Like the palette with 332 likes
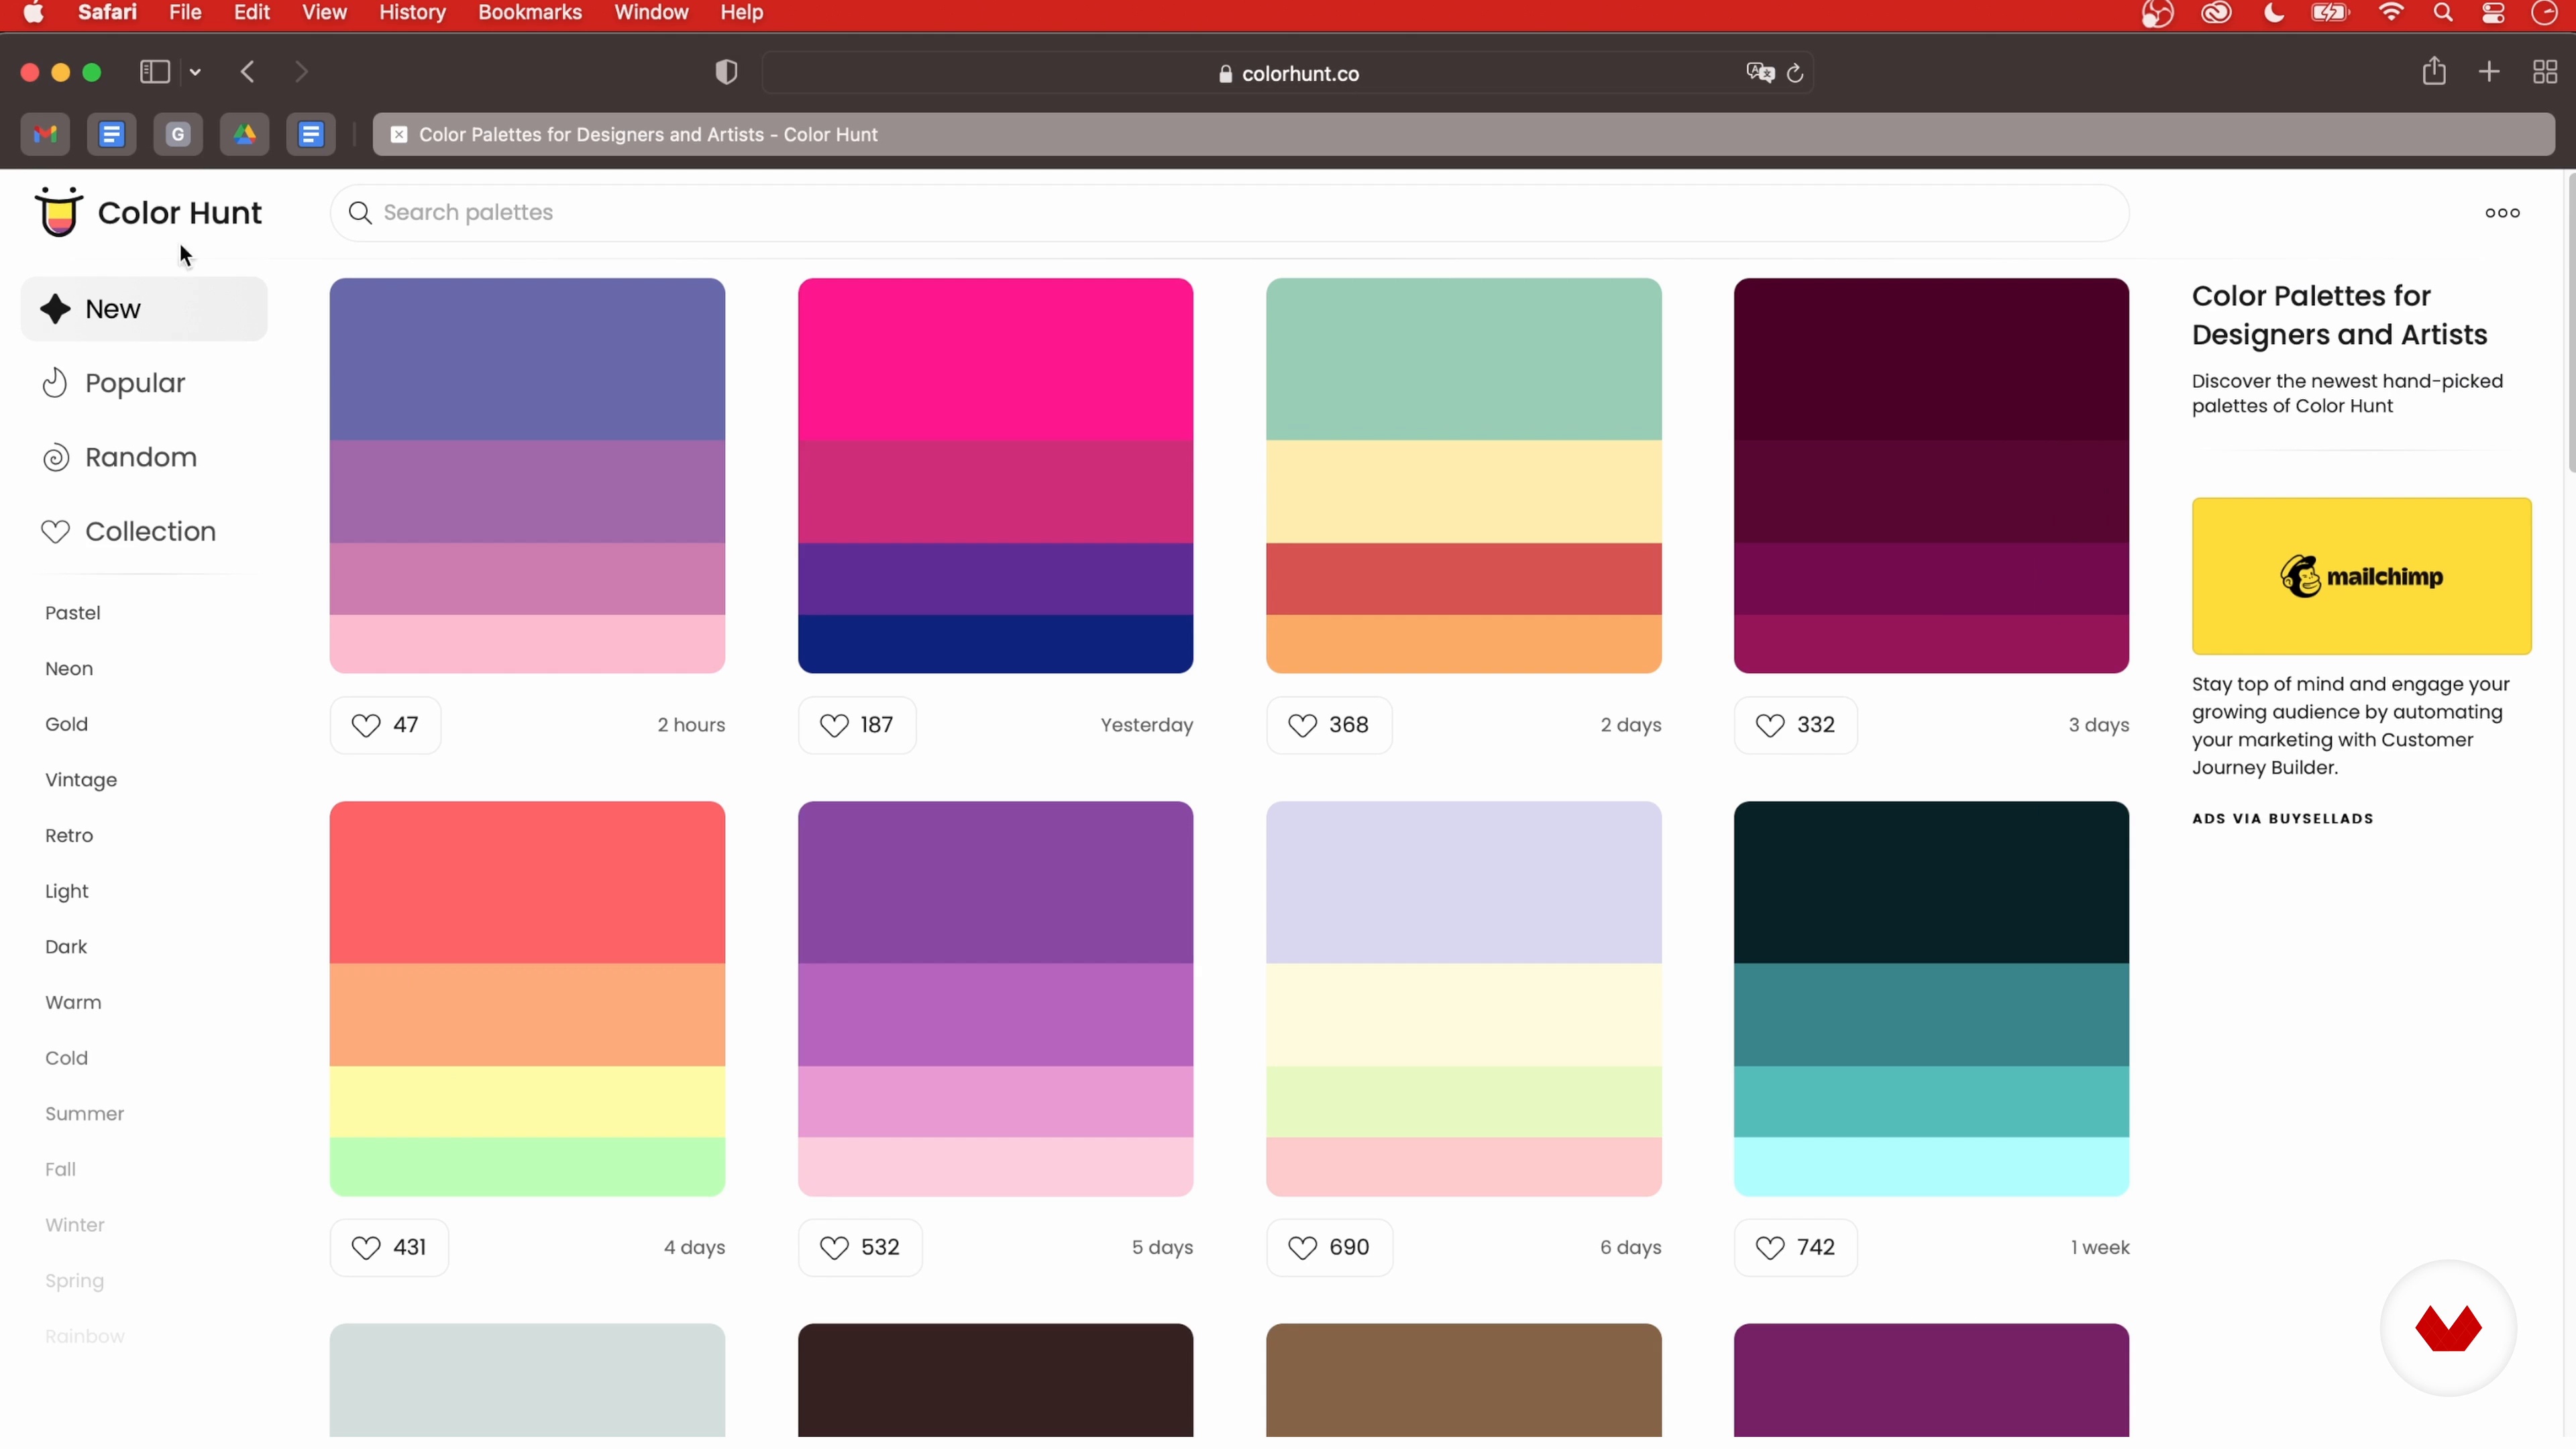The height and width of the screenshot is (1449, 2576). pos(1796,725)
